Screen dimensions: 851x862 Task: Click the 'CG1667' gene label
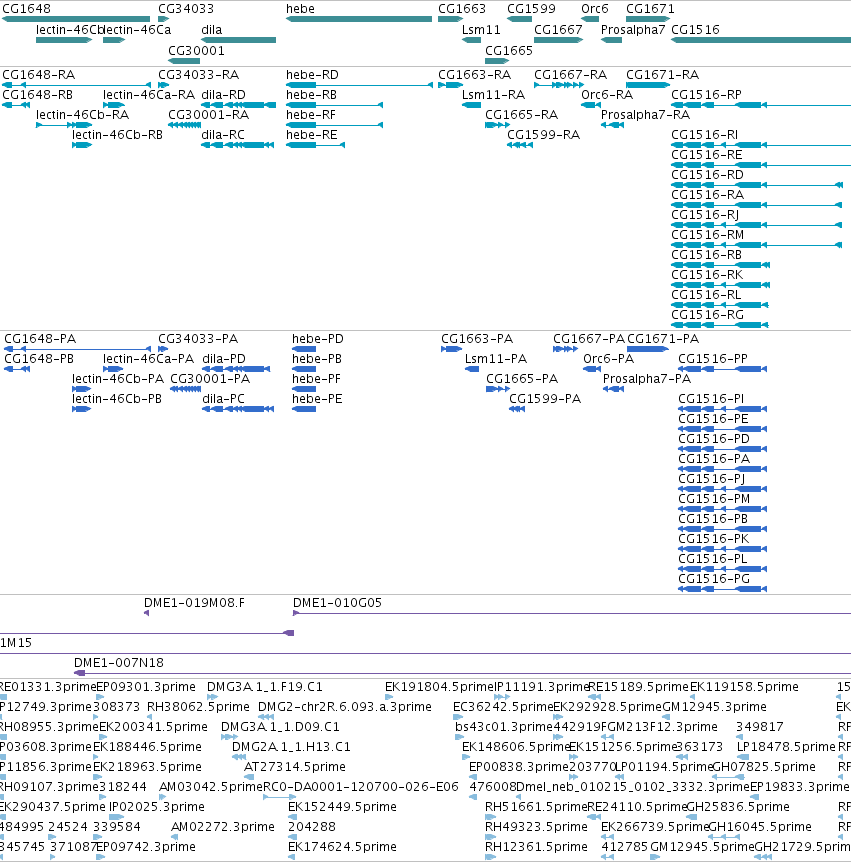(x=558, y=30)
